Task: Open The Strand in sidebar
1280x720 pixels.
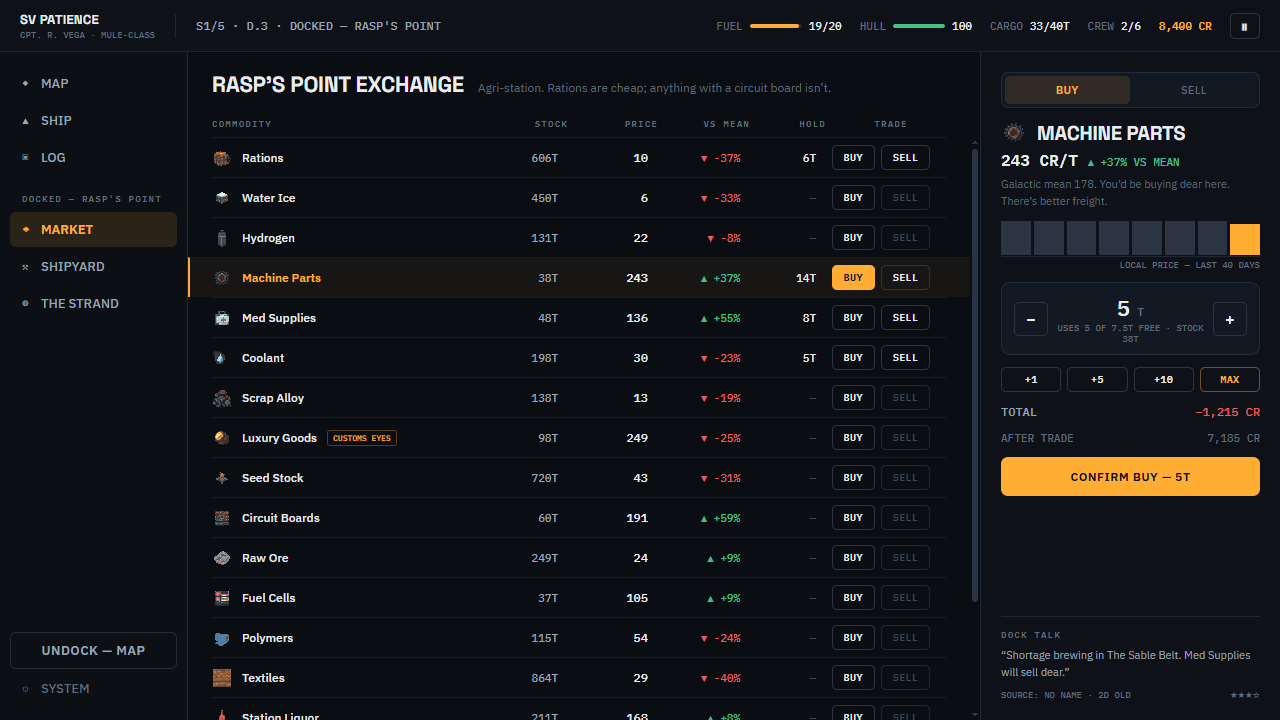Action: click(93, 303)
